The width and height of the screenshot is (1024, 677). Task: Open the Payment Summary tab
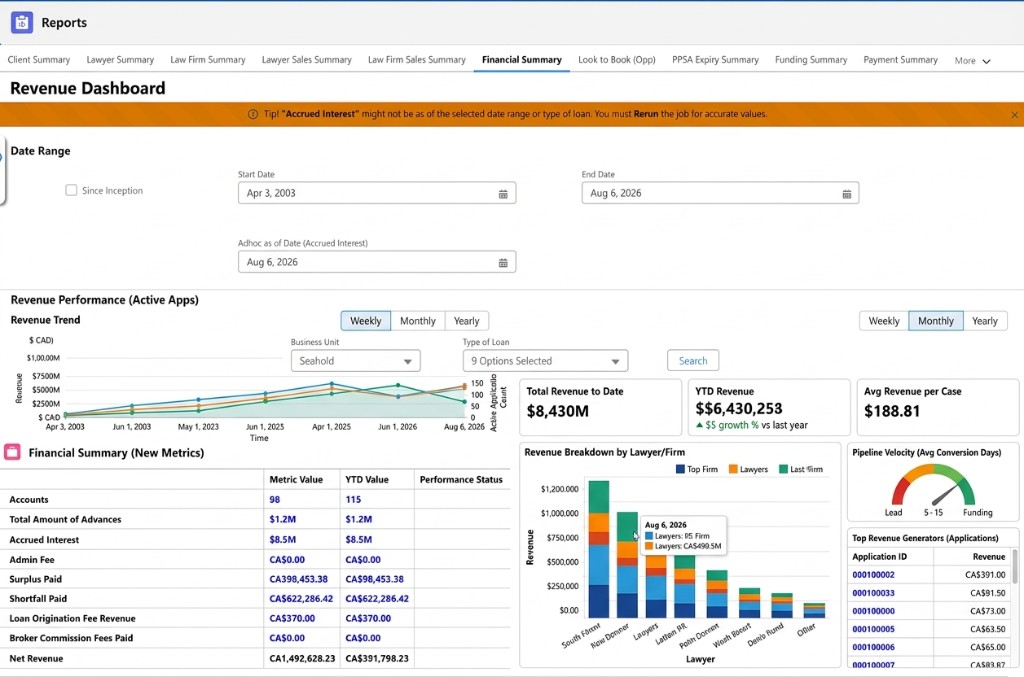point(900,59)
